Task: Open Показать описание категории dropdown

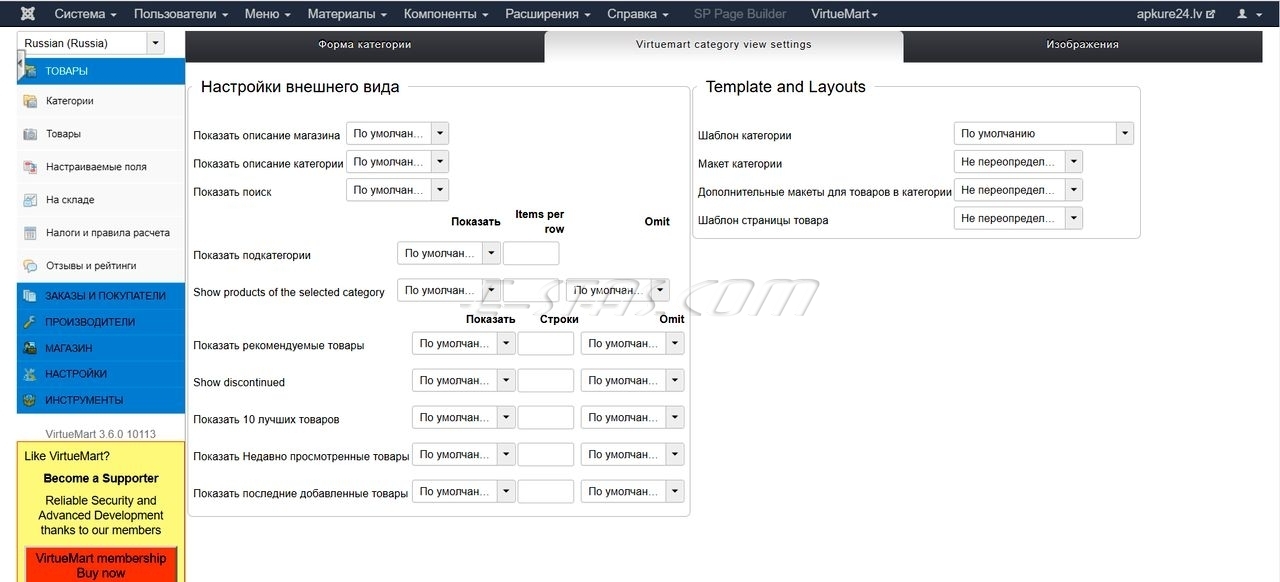Action: click(x=397, y=161)
